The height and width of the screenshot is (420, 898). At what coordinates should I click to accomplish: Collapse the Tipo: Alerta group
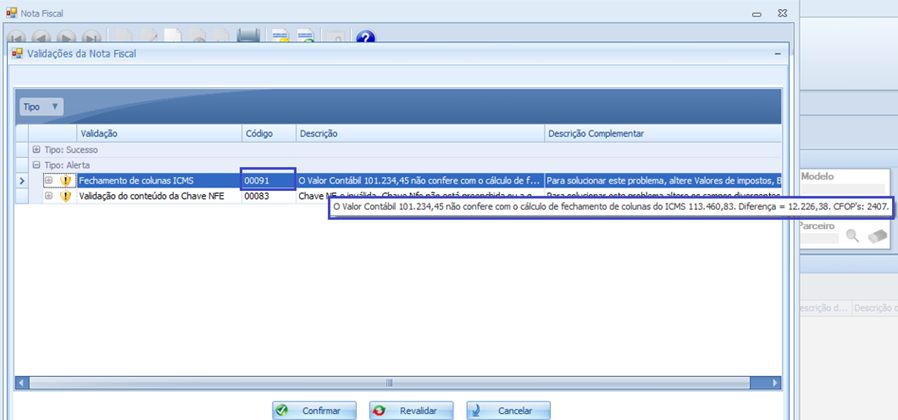35,164
